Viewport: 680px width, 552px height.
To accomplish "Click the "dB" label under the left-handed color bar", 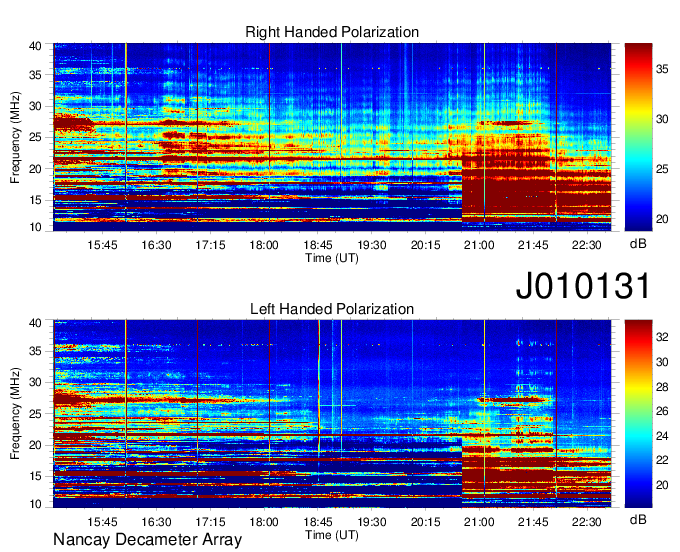I will coord(638,519).
